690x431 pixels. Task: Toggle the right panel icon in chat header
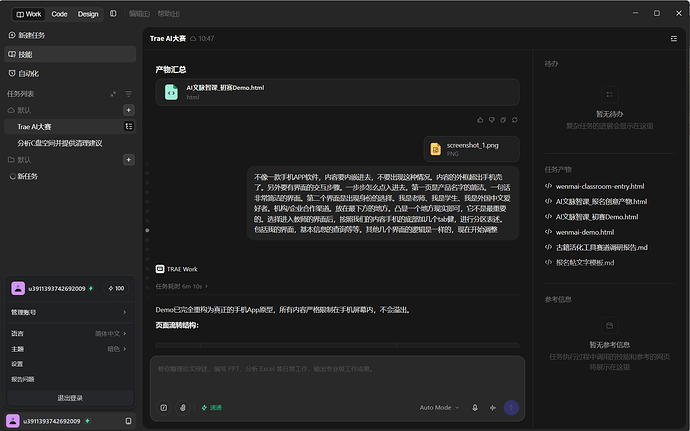coord(674,39)
